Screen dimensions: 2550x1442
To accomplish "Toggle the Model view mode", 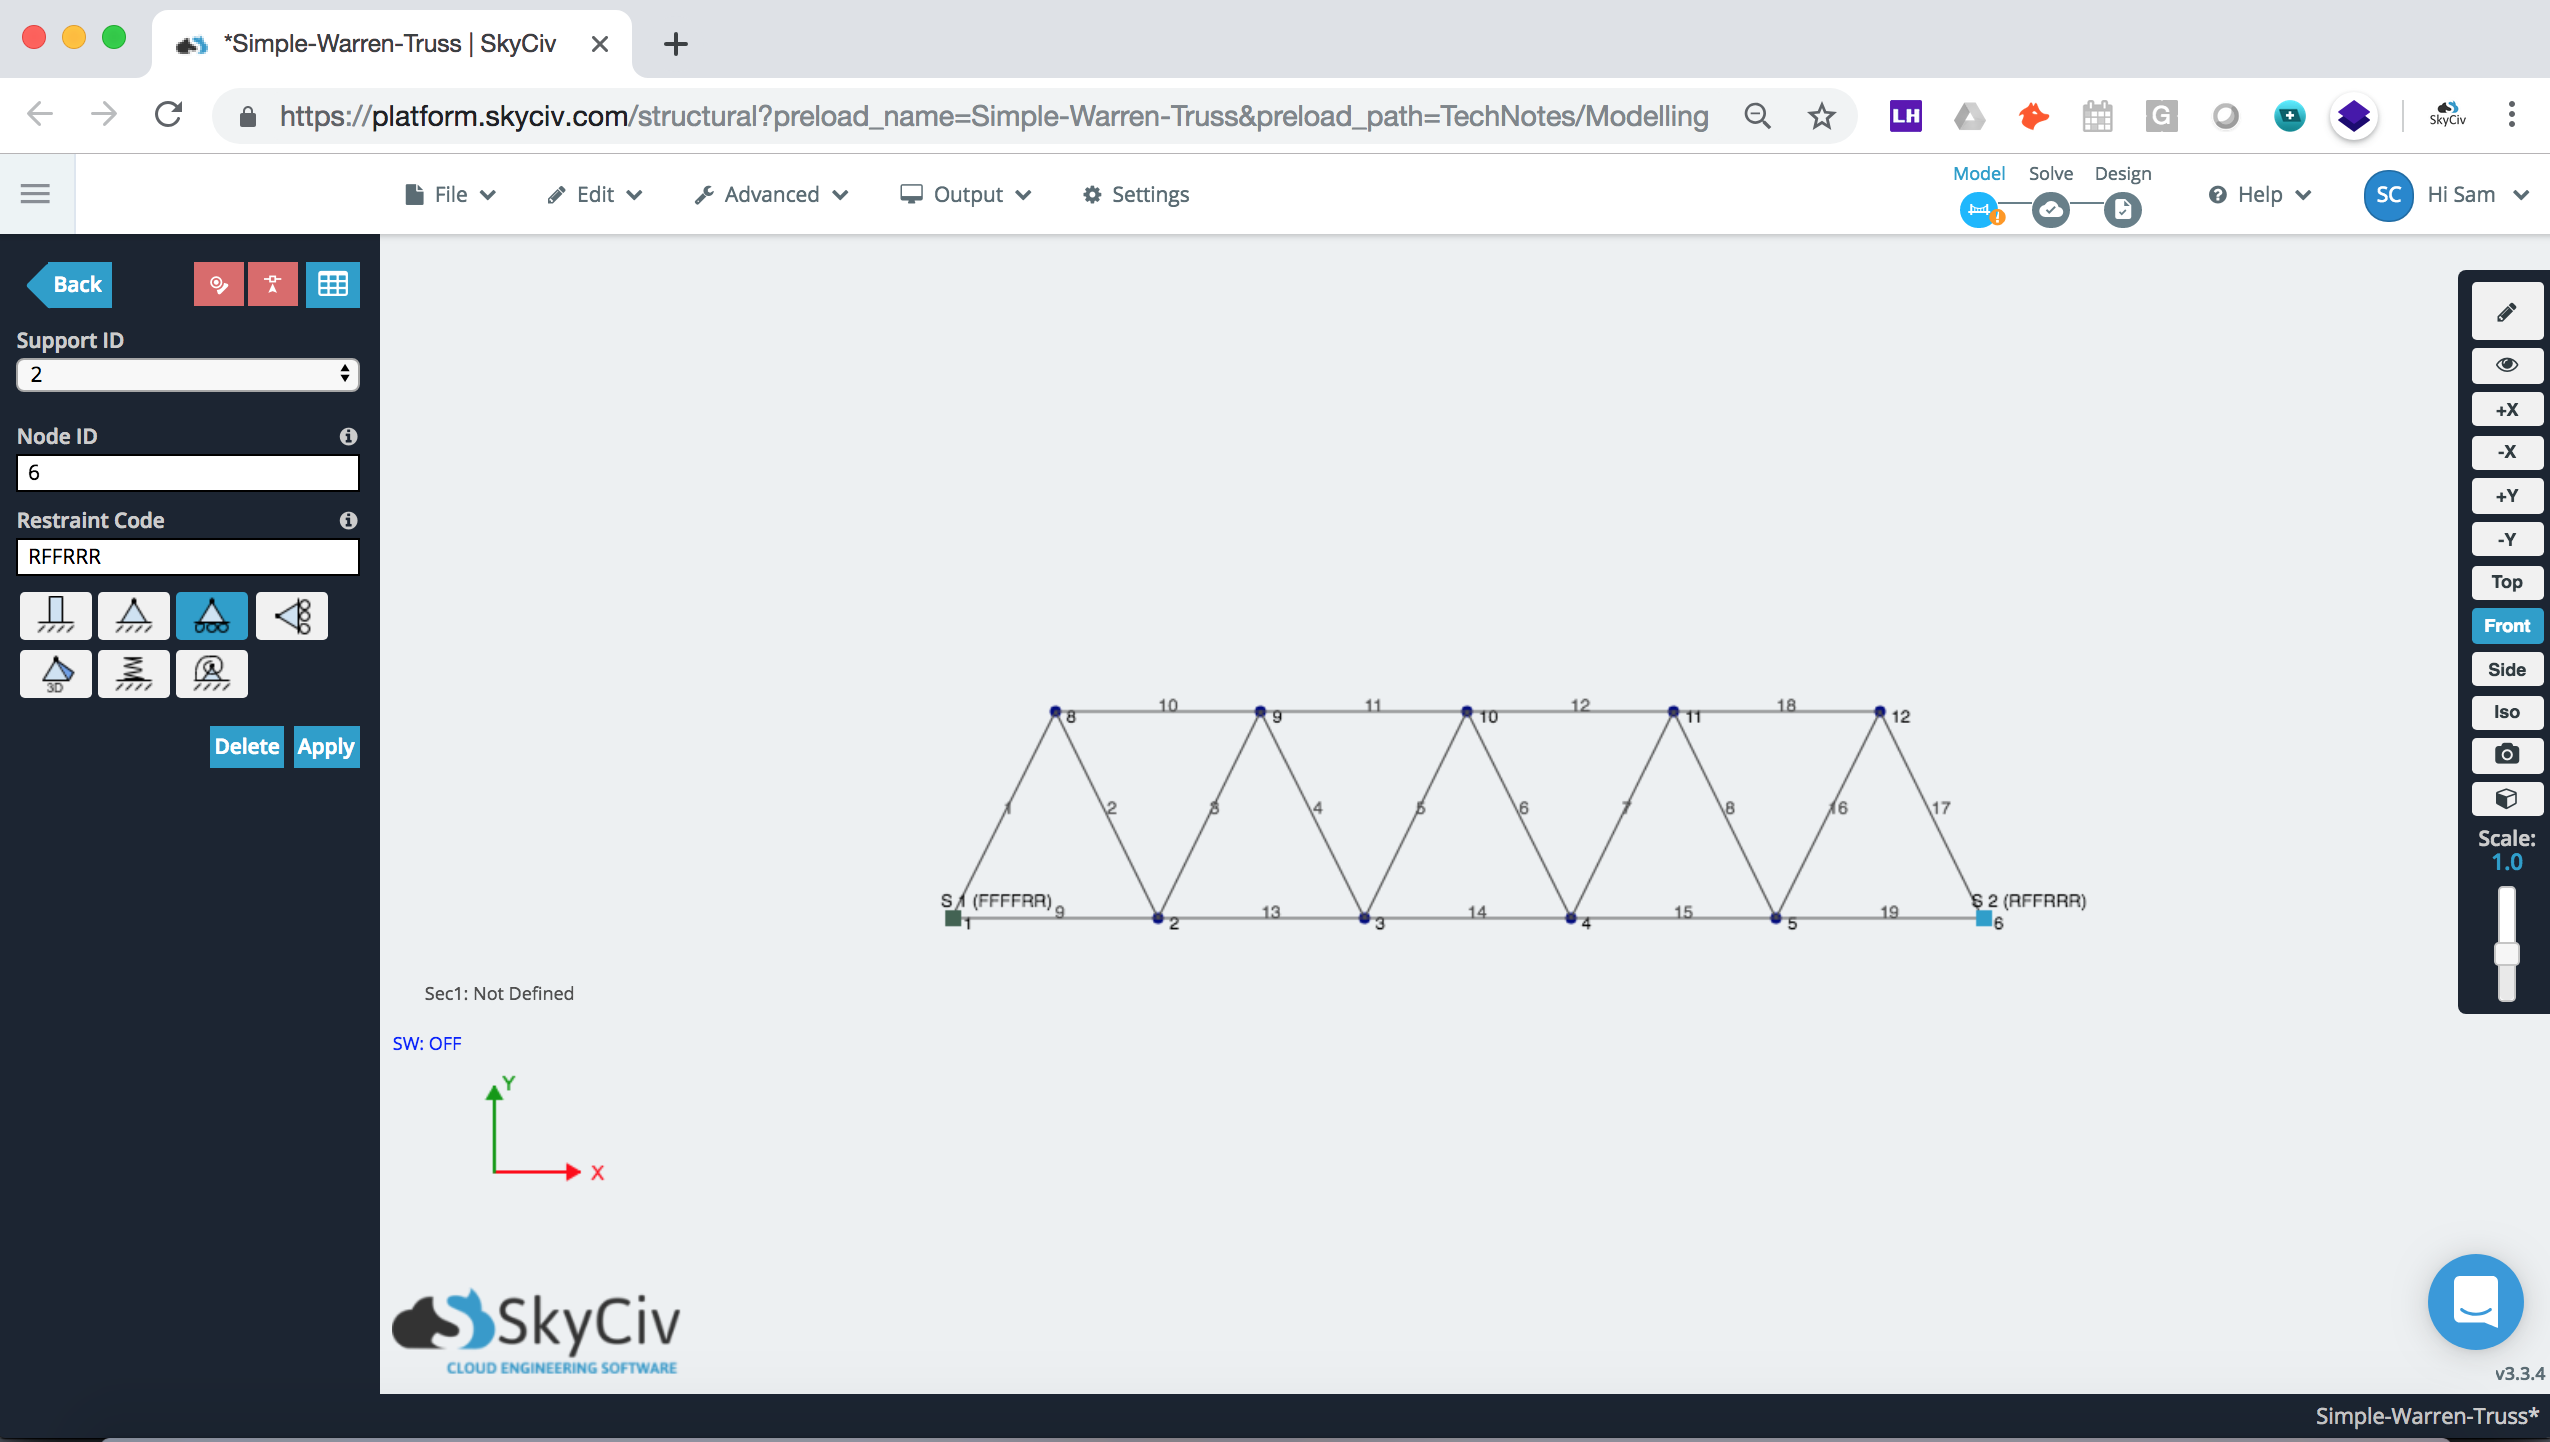I will (x=1981, y=209).
